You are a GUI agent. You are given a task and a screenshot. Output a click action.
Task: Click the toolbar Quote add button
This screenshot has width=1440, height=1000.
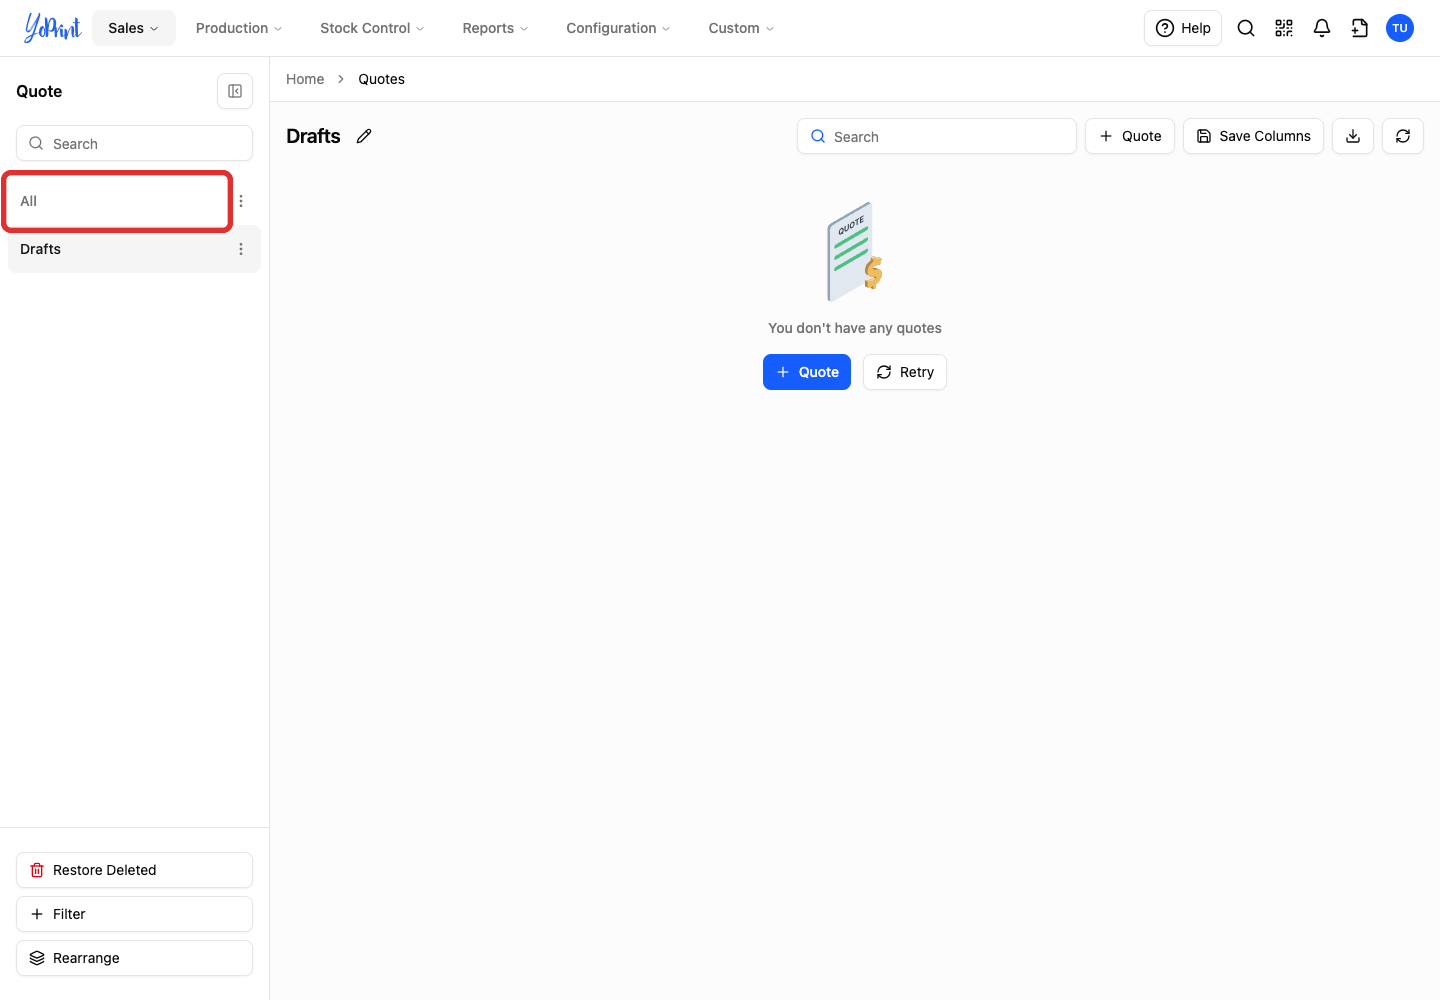click(x=1130, y=136)
